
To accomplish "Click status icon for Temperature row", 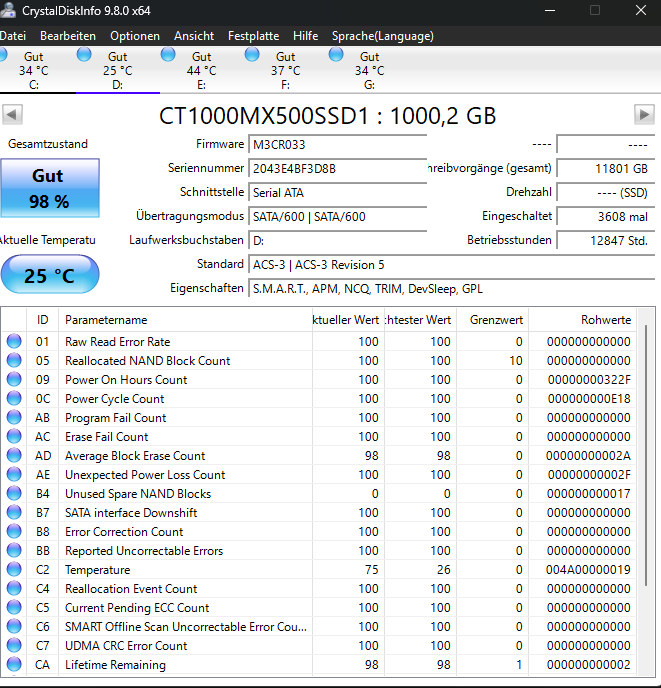I will pyautogui.click(x=14, y=569).
